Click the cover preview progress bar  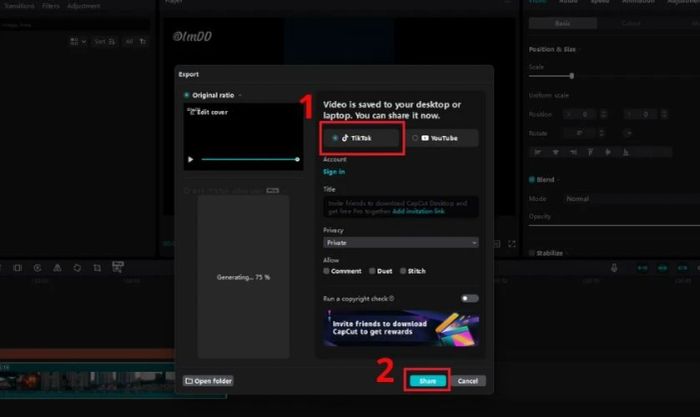point(250,159)
